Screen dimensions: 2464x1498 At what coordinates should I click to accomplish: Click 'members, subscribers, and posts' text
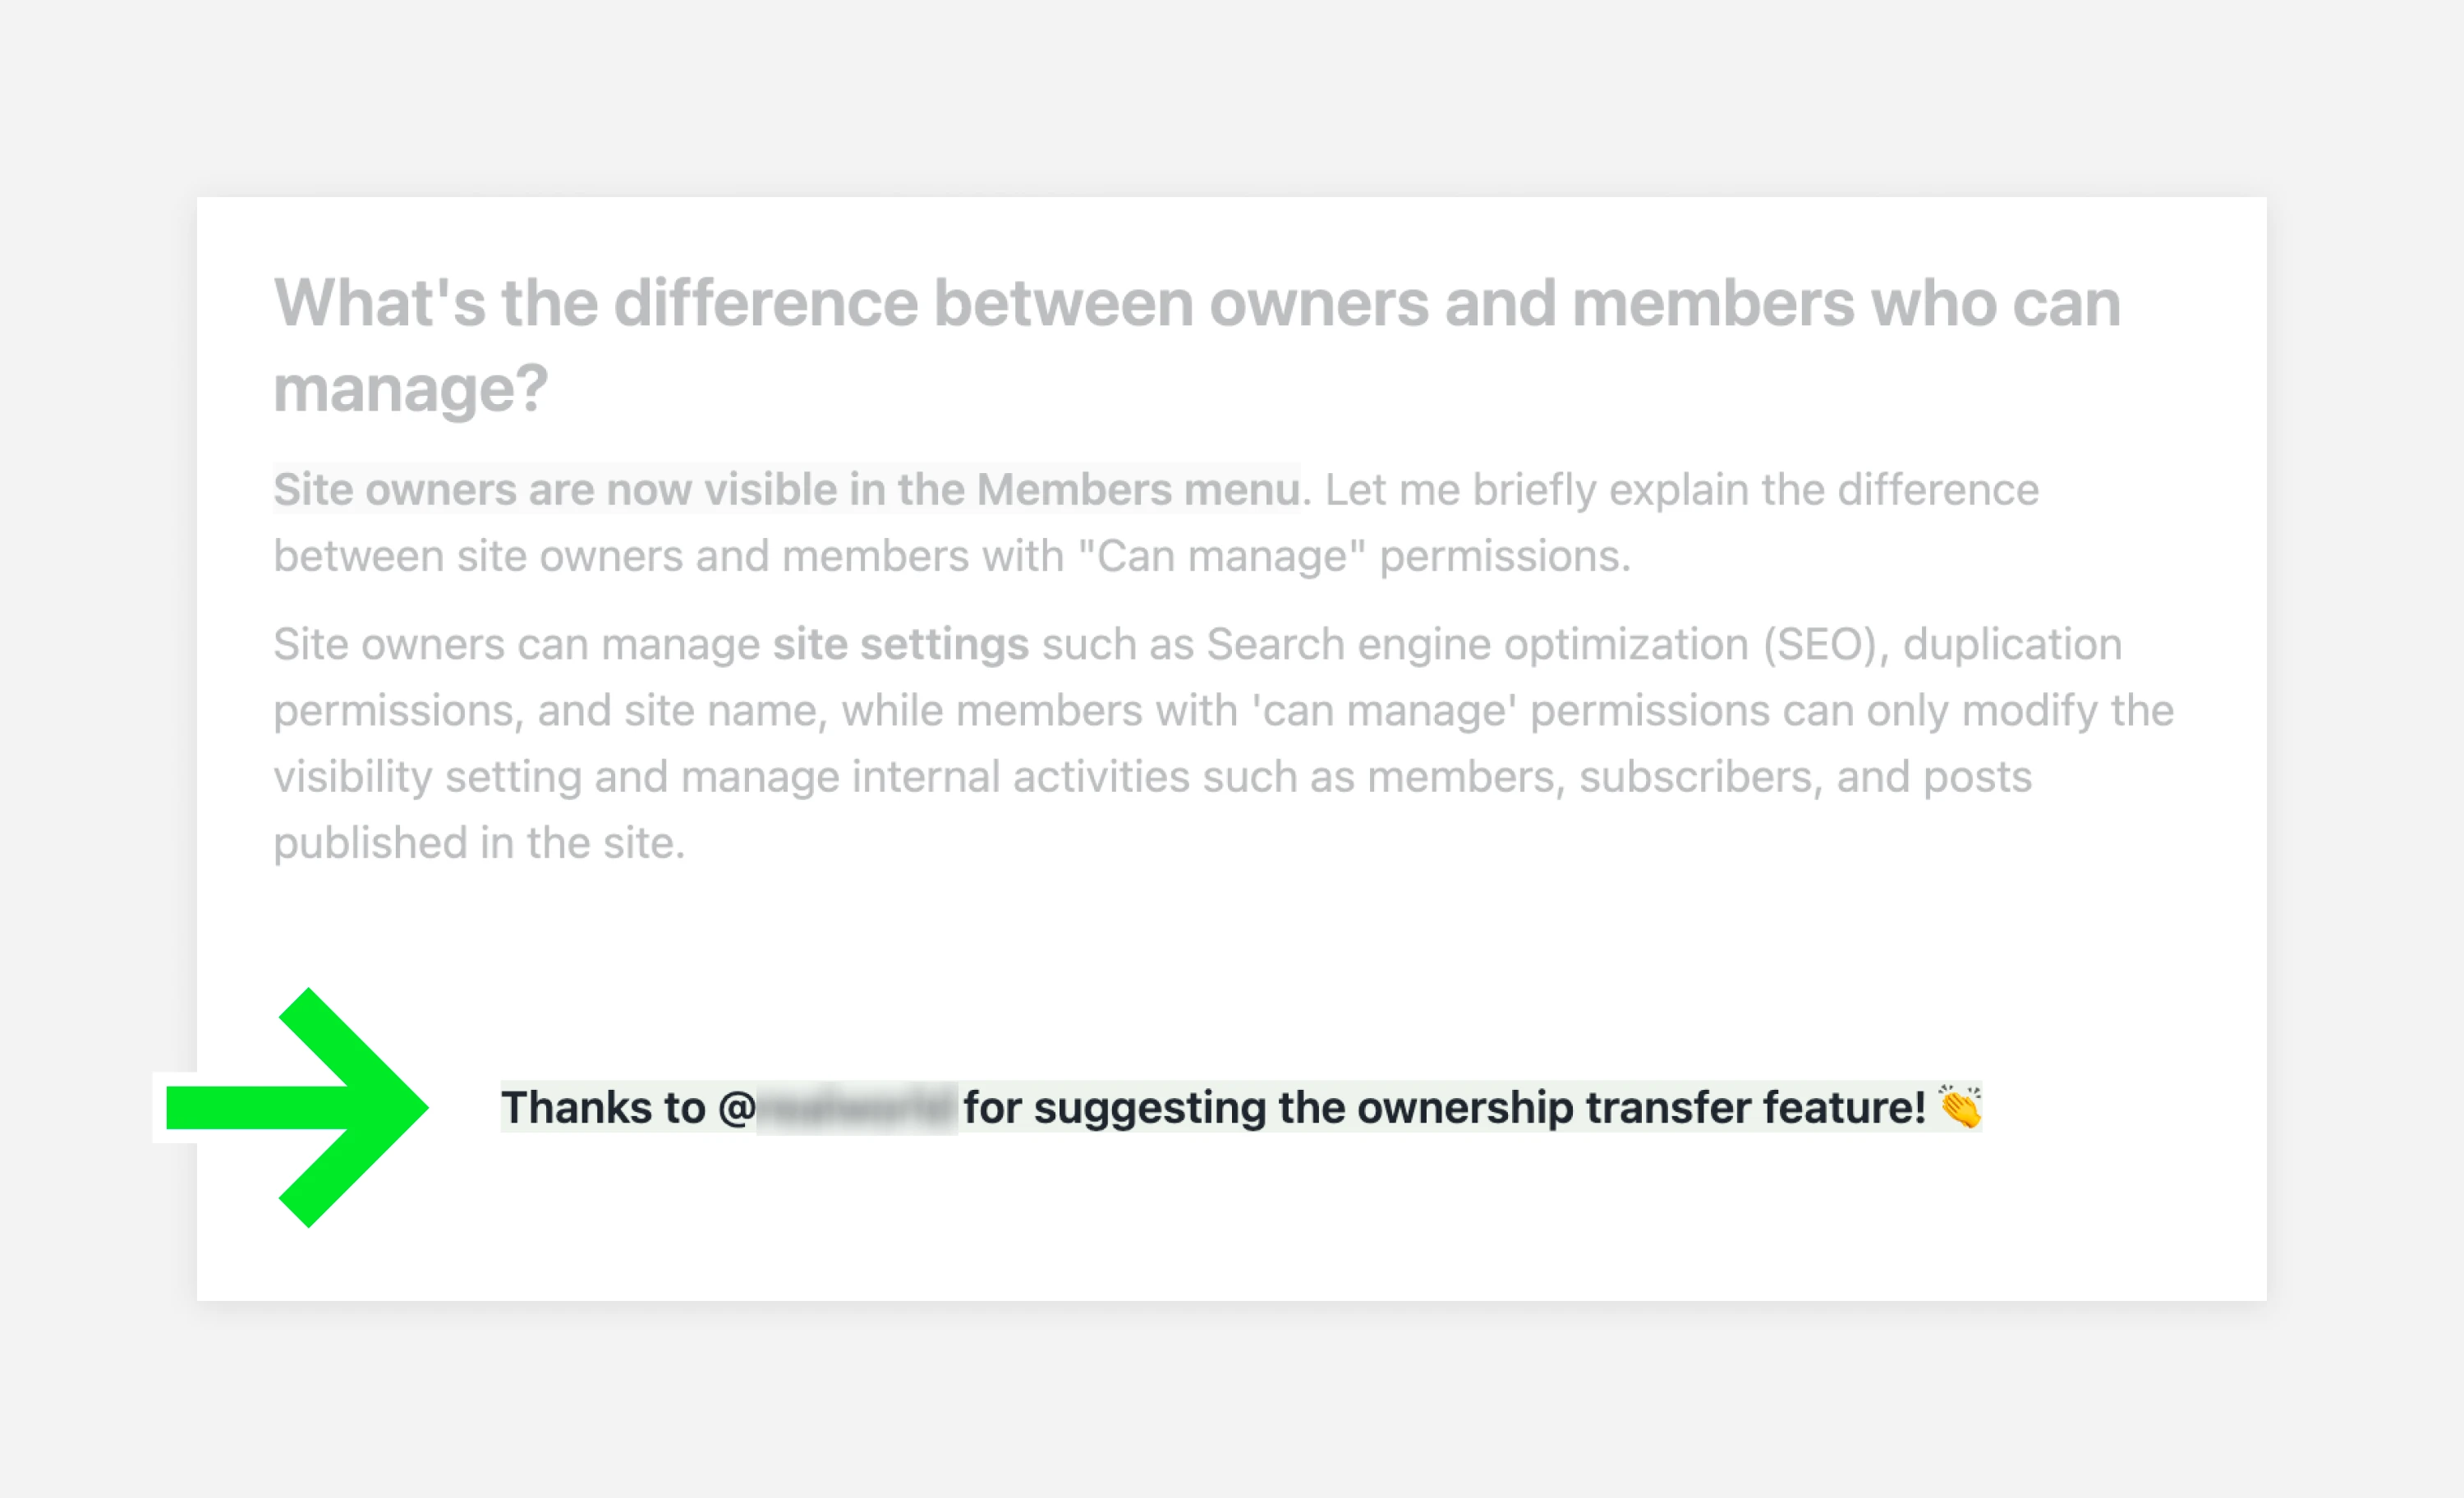1699,777
